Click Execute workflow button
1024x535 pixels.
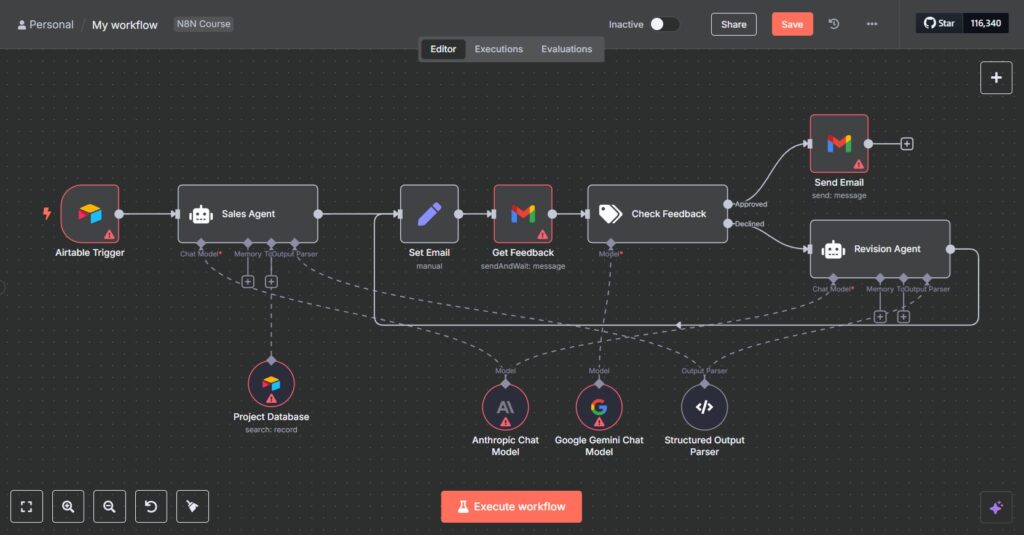(x=511, y=506)
